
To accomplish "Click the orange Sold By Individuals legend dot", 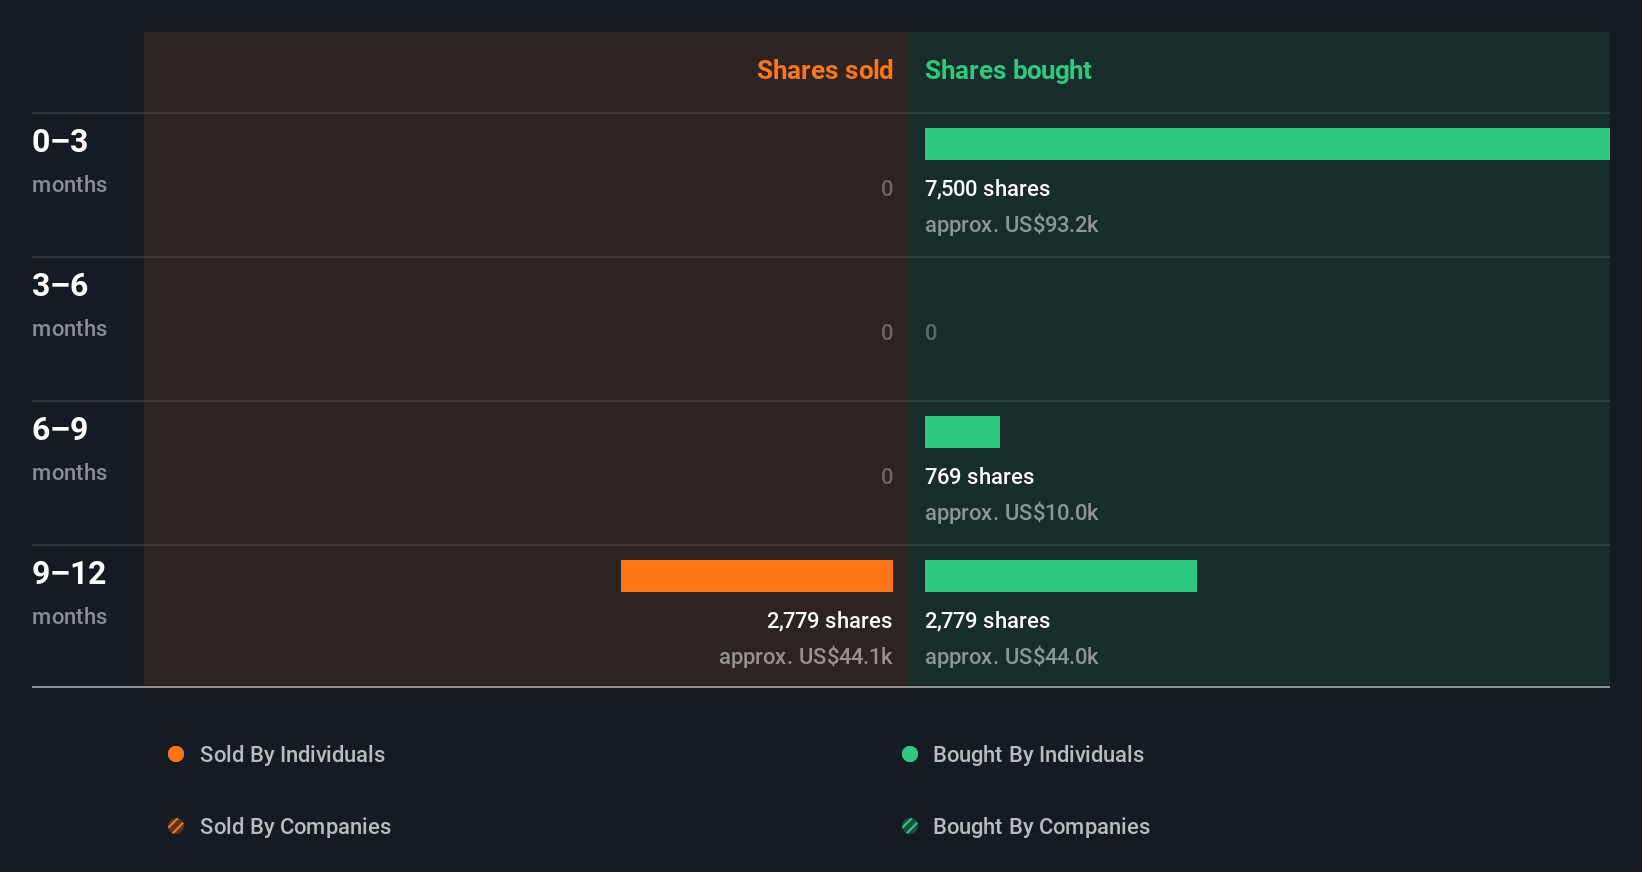I will click(176, 754).
